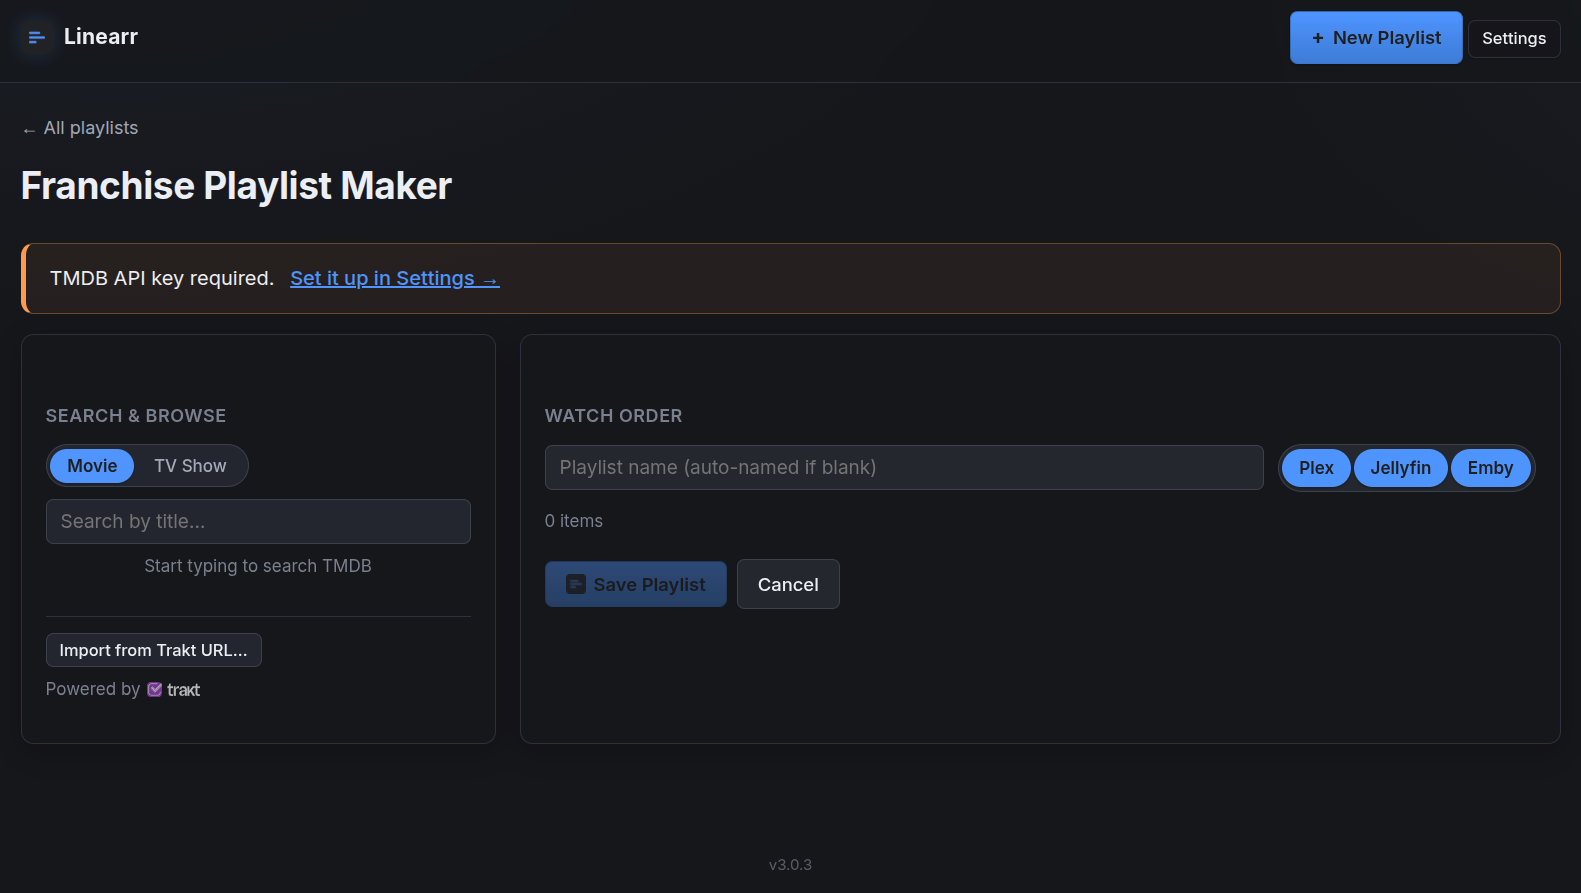Click the 'Start typing to search TMDB' hint
This screenshot has height=893, width=1581.
[x=258, y=566]
